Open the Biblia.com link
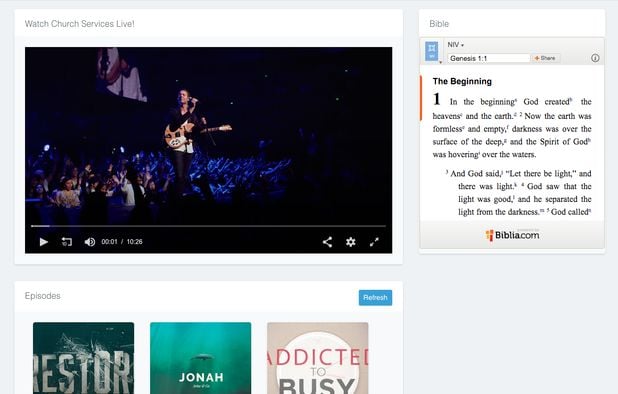The image size is (618, 394). pos(512,235)
